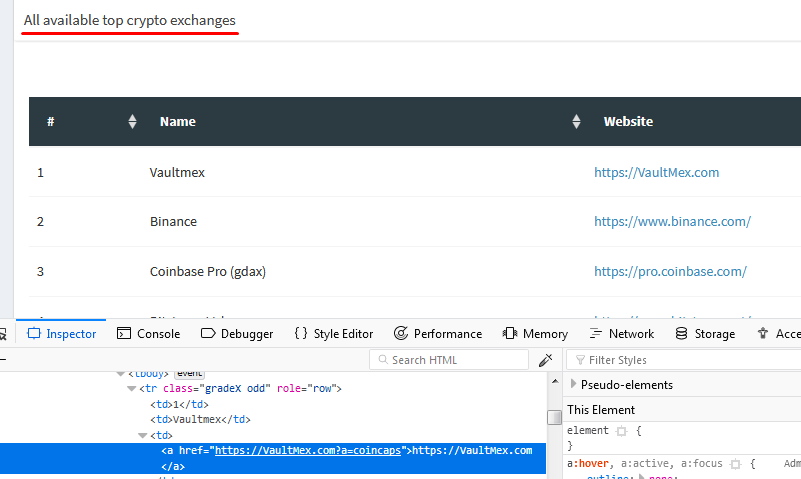Image resolution: width=801 pixels, height=479 pixels.
Task: Collapse the td node containing the link
Action: (143, 436)
